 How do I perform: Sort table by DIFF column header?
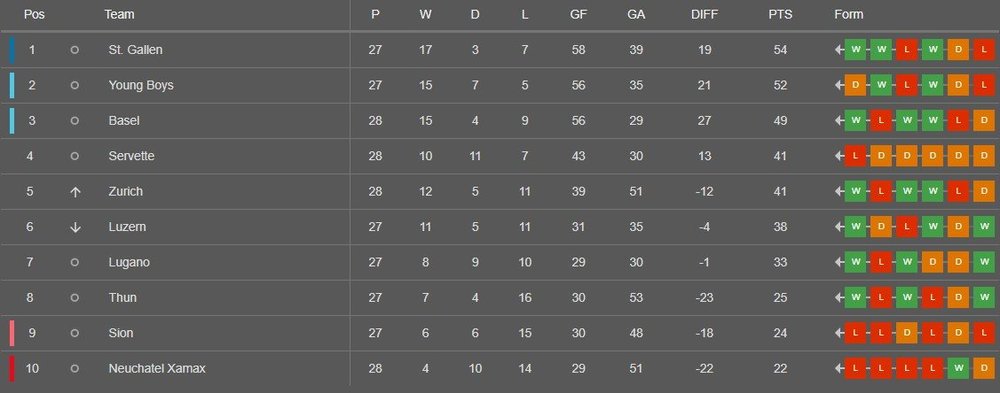pos(704,14)
